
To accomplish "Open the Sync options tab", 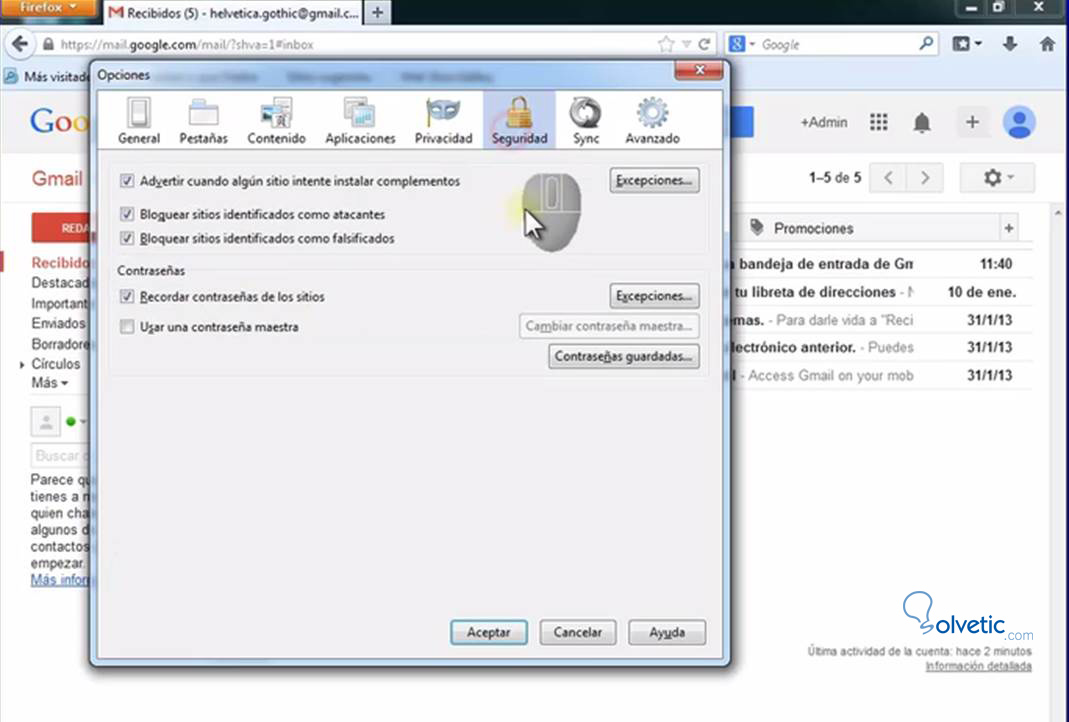I will coord(586,121).
